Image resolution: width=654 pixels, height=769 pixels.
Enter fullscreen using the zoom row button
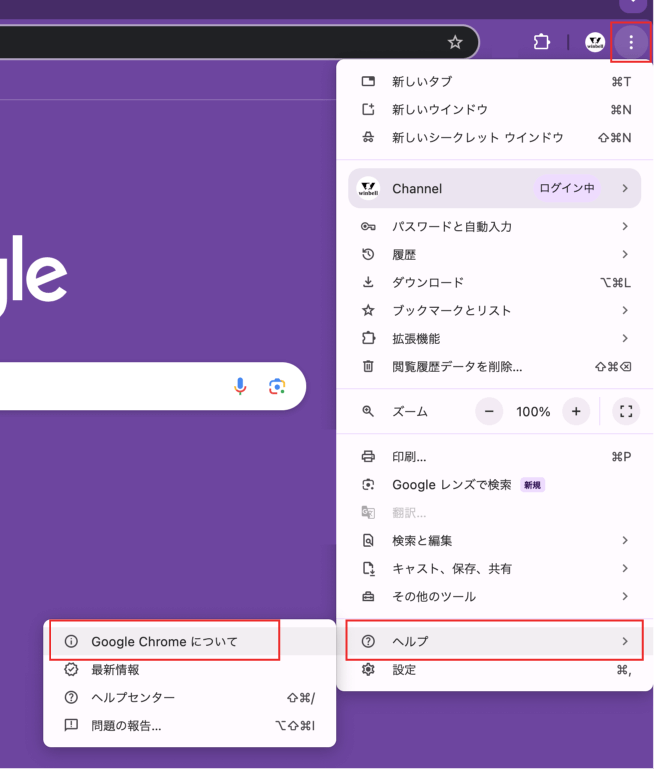pyautogui.click(x=626, y=411)
